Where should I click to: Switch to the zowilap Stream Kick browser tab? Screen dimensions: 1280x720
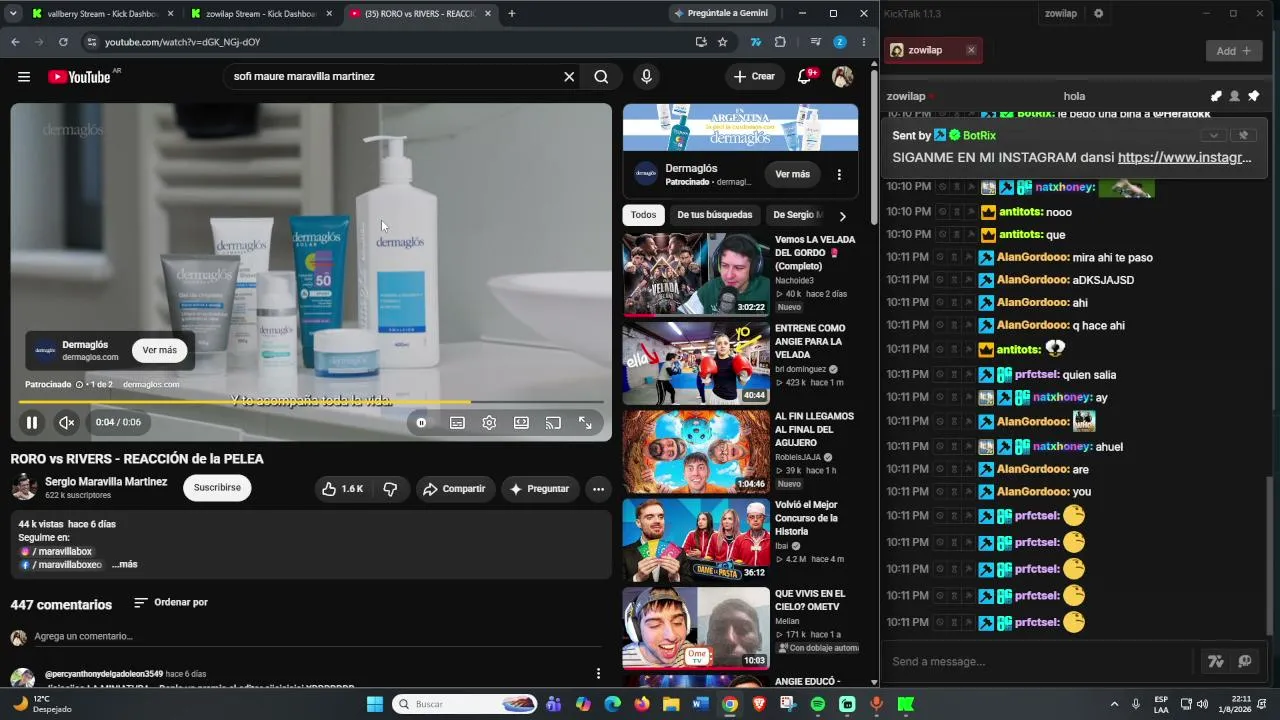[x=260, y=14]
